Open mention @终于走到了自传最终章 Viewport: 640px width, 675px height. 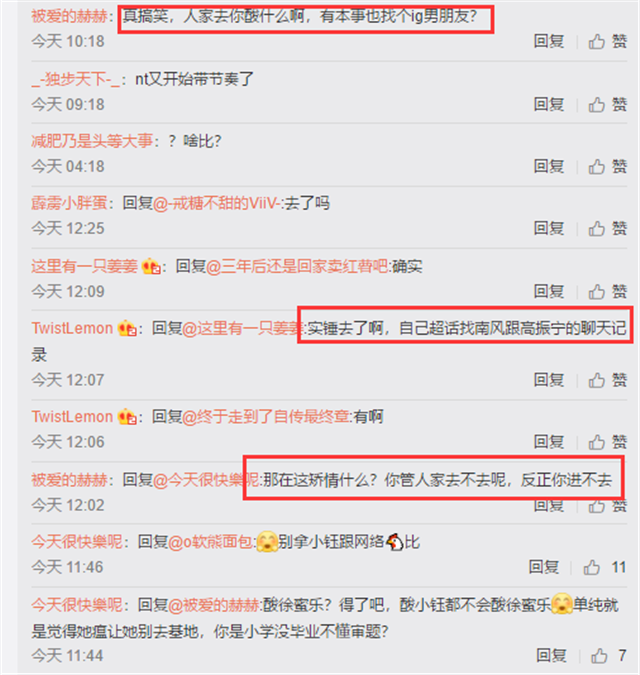point(266,417)
